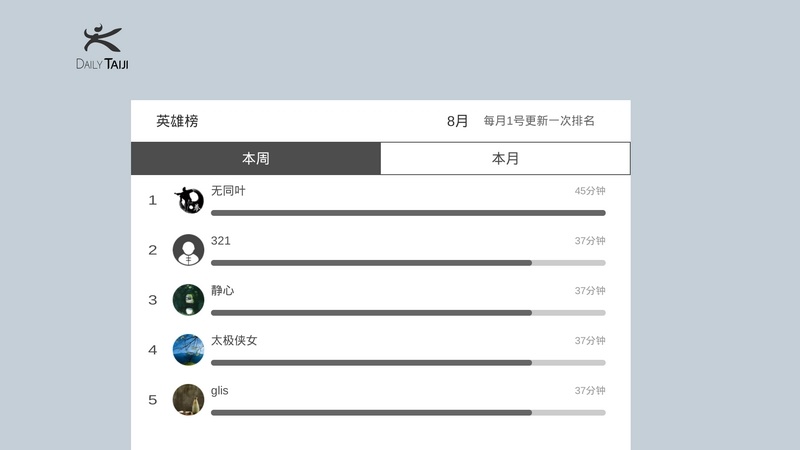Click the username 无同叶
The width and height of the screenshot is (800, 450).
pos(228,190)
